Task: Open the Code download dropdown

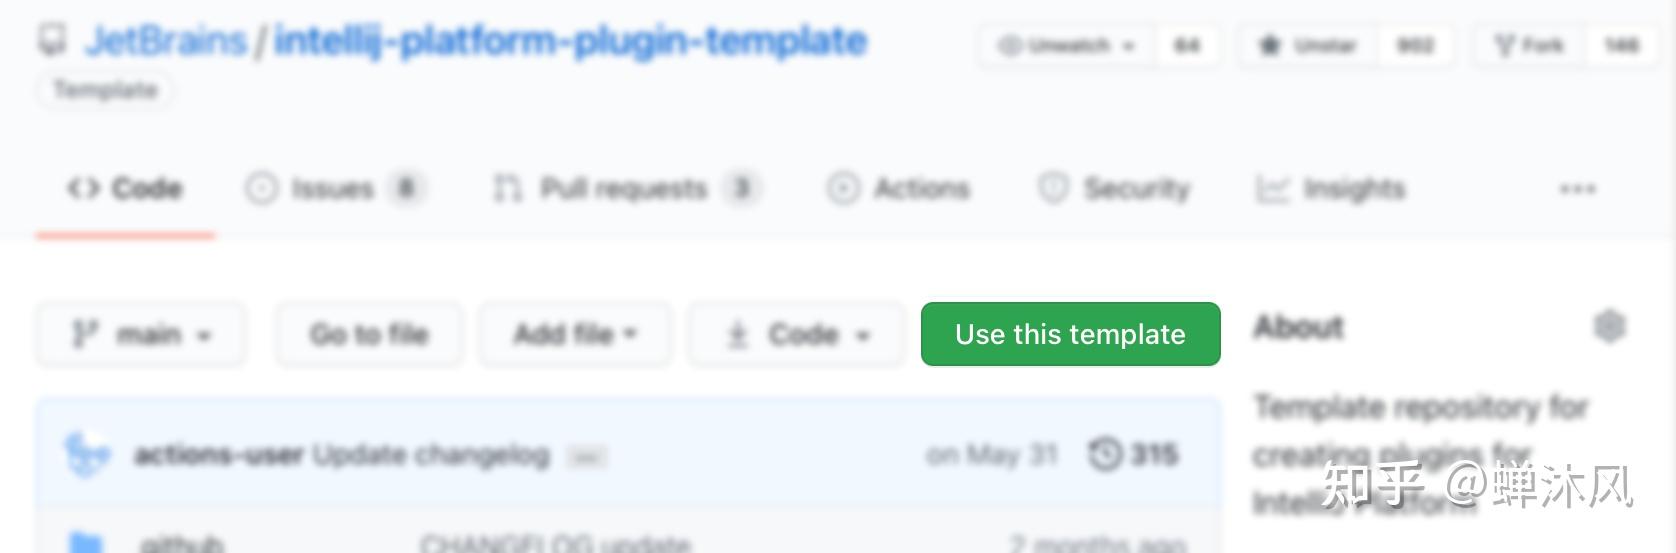Action: click(797, 334)
